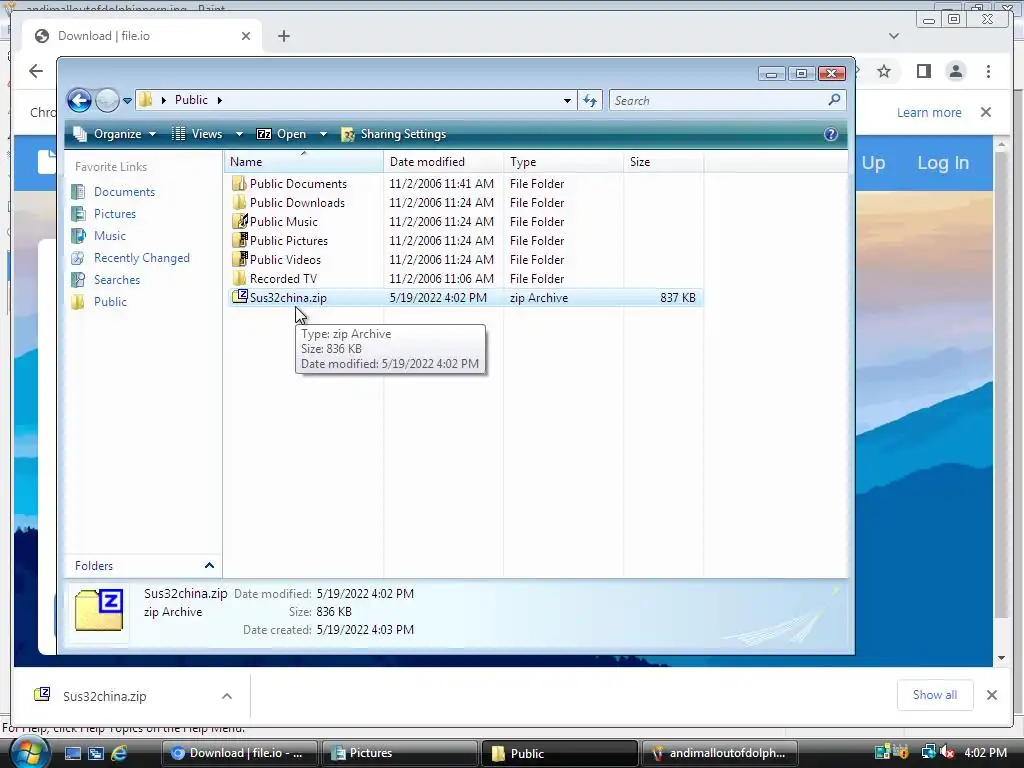Open the Windows Start orb

point(28,752)
